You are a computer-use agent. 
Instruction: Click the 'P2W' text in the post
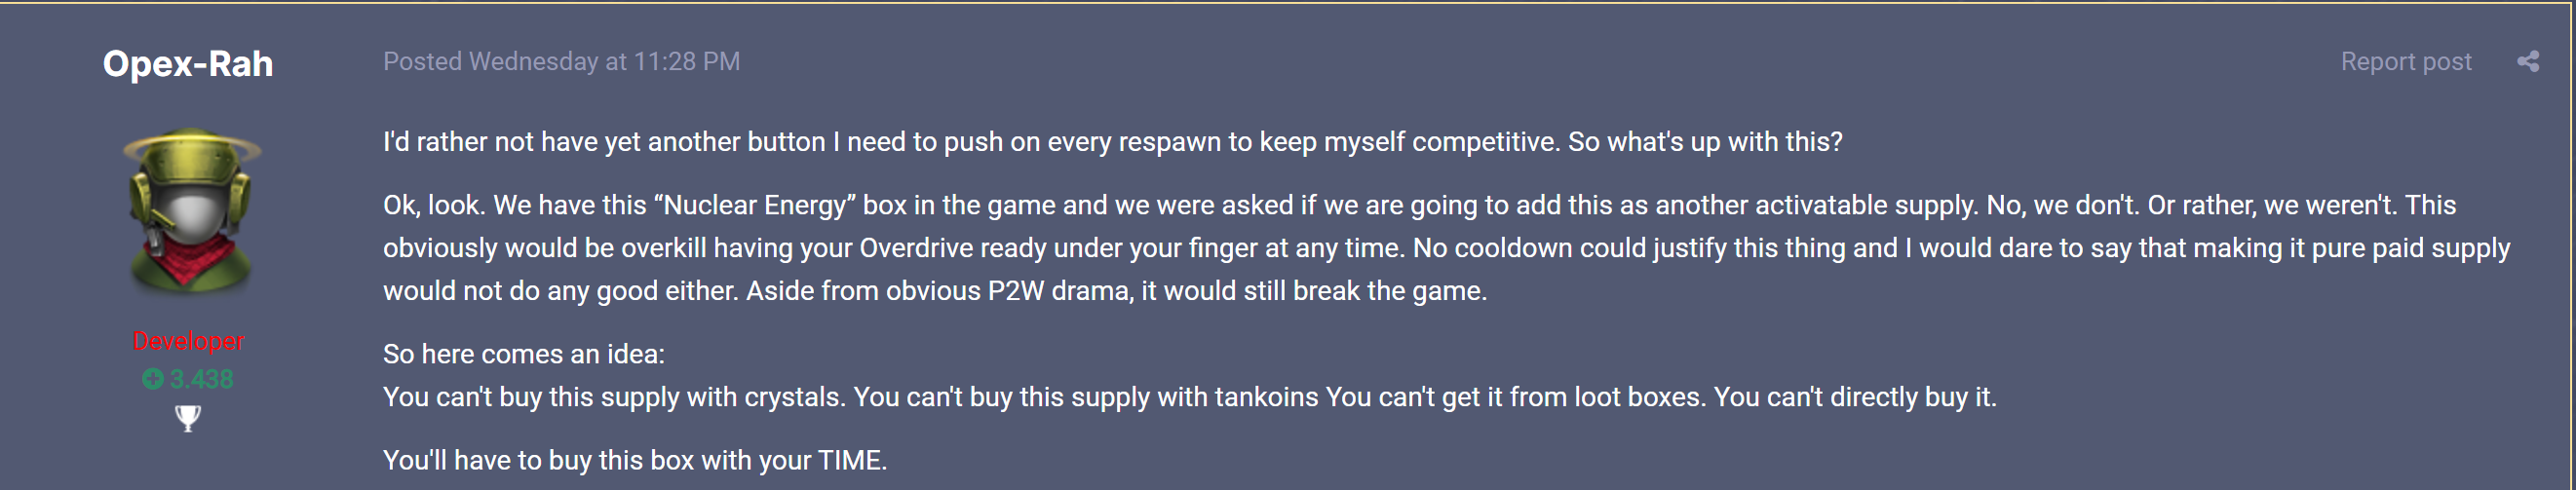click(x=1016, y=291)
